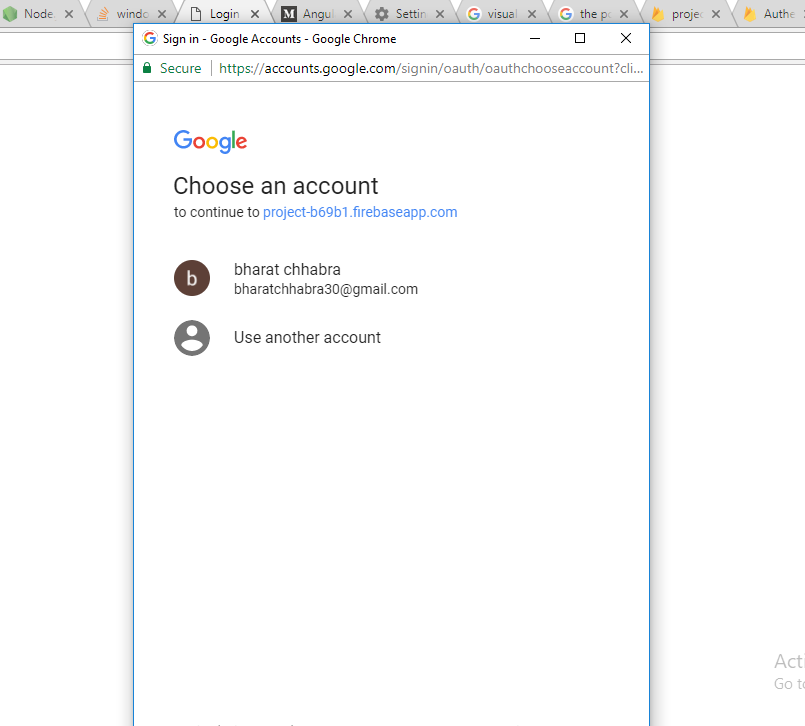Click the grey person avatar icon
The height and width of the screenshot is (726, 805).
[x=192, y=338]
